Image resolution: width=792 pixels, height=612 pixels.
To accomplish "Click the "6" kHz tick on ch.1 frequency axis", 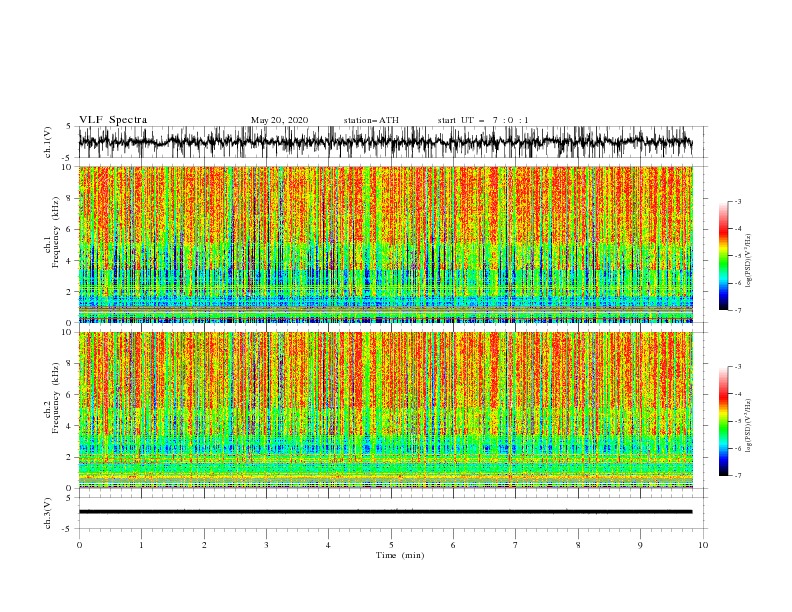I will (x=71, y=230).
